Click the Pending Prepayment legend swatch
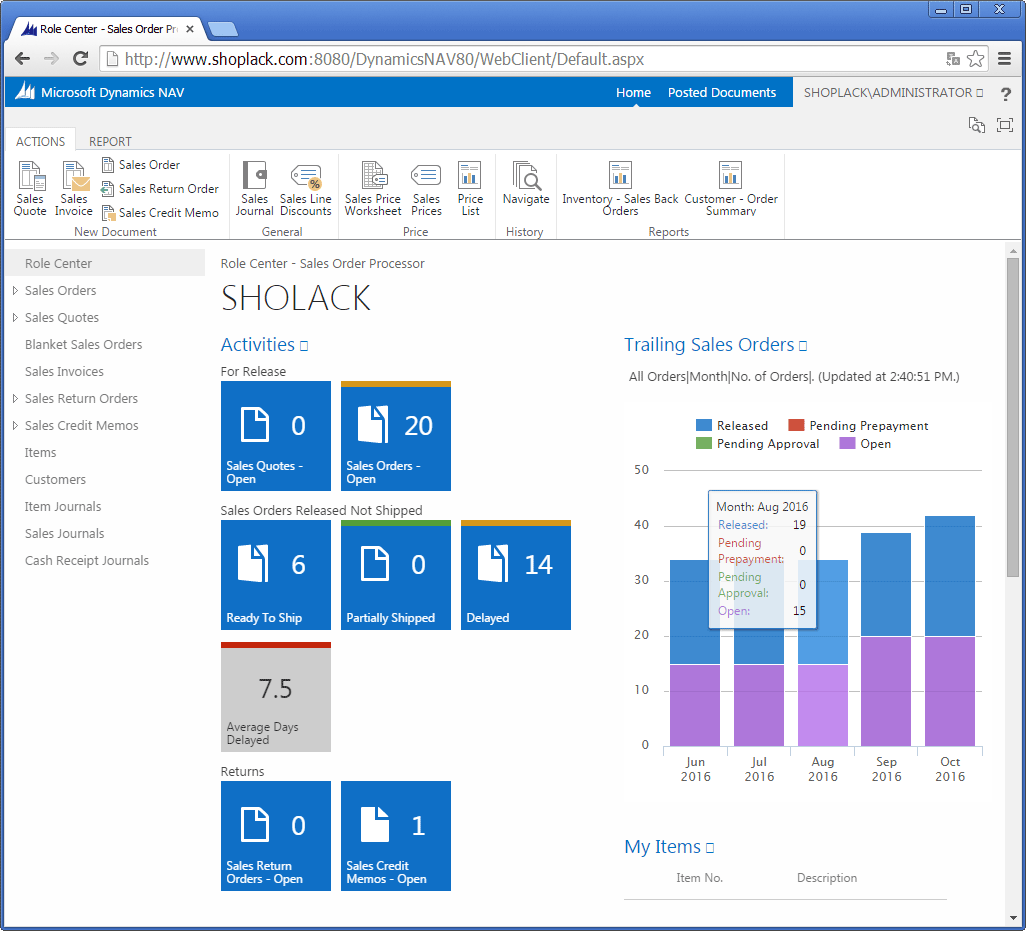Image resolution: width=1026 pixels, height=931 pixels. pyautogui.click(x=796, y=425)
